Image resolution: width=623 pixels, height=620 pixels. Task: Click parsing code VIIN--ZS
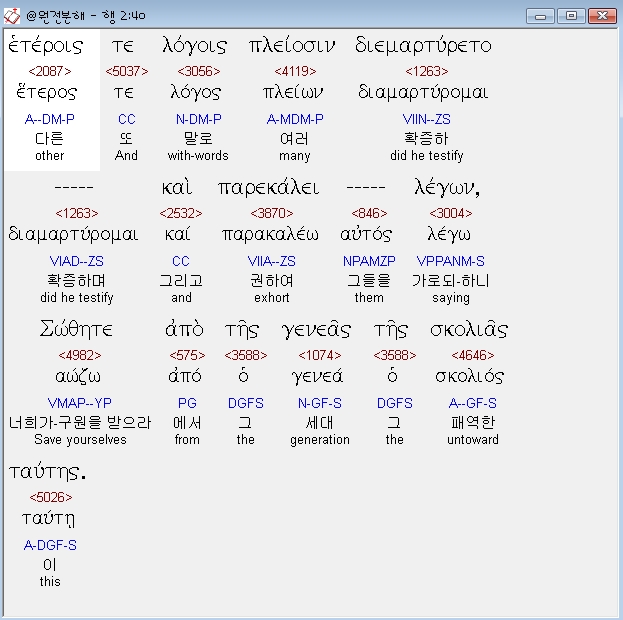coord(427,119)
